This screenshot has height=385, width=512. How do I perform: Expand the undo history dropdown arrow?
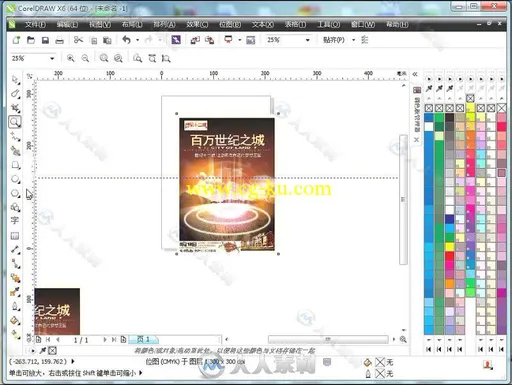(x=138, y=40)
